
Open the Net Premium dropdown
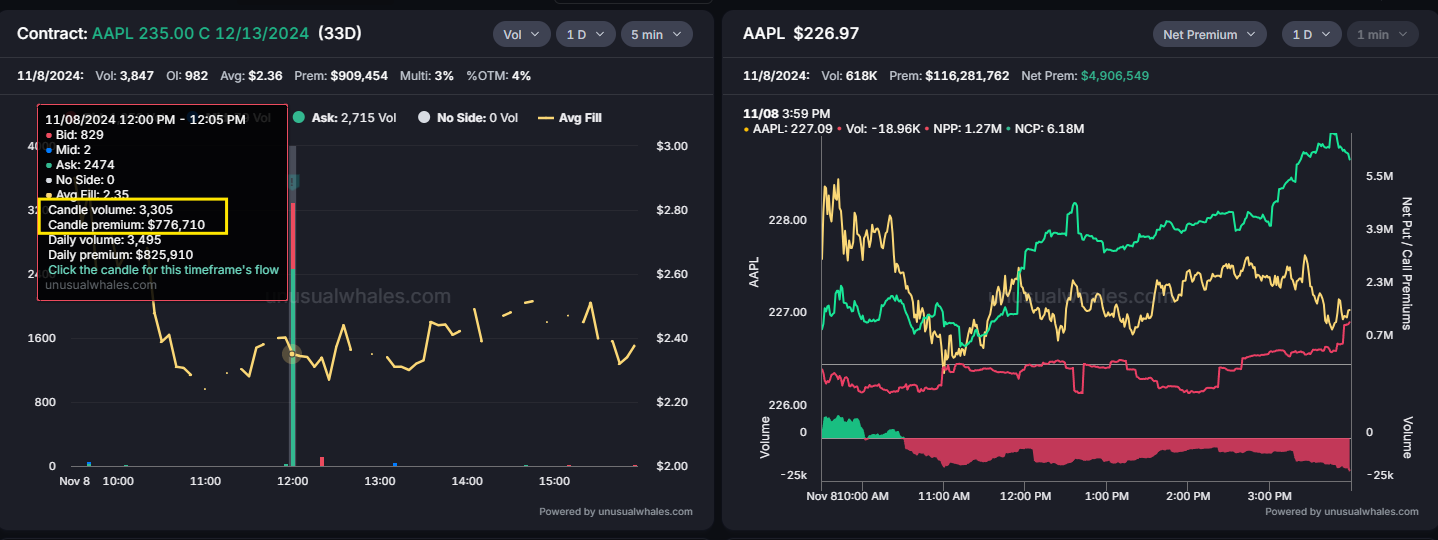[1209, 34]
